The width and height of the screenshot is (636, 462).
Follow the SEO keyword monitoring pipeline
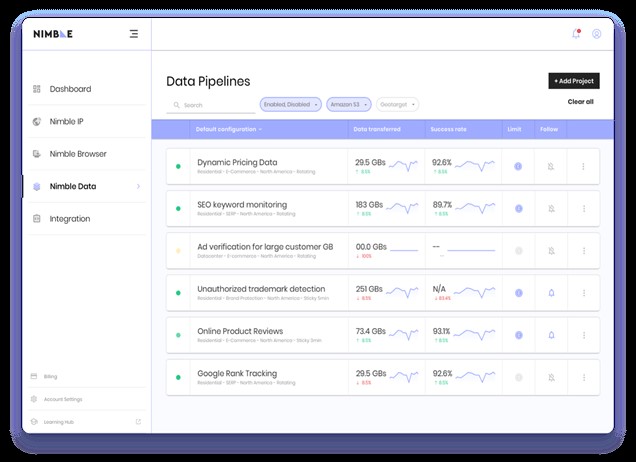click(x=551, y=208)
